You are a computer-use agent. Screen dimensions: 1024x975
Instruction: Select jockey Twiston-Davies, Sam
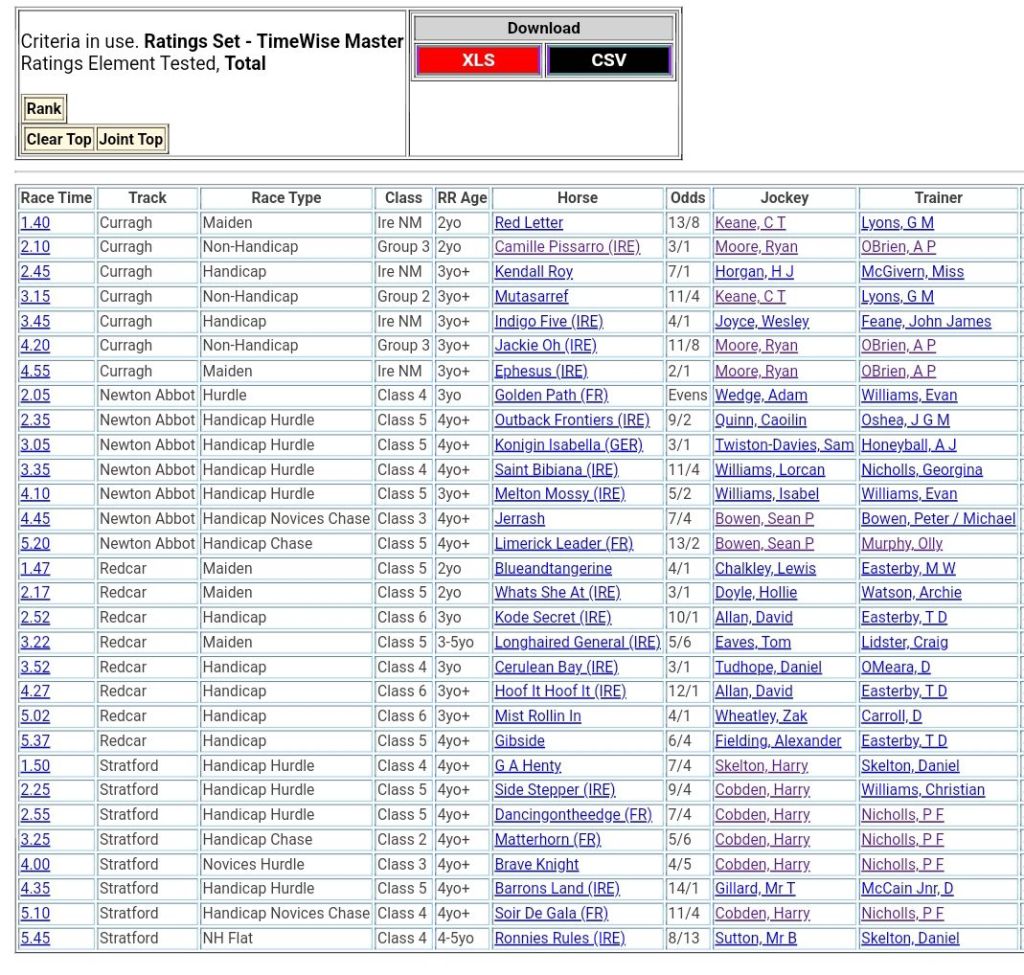pyautogui.click(x=784, y=445)
